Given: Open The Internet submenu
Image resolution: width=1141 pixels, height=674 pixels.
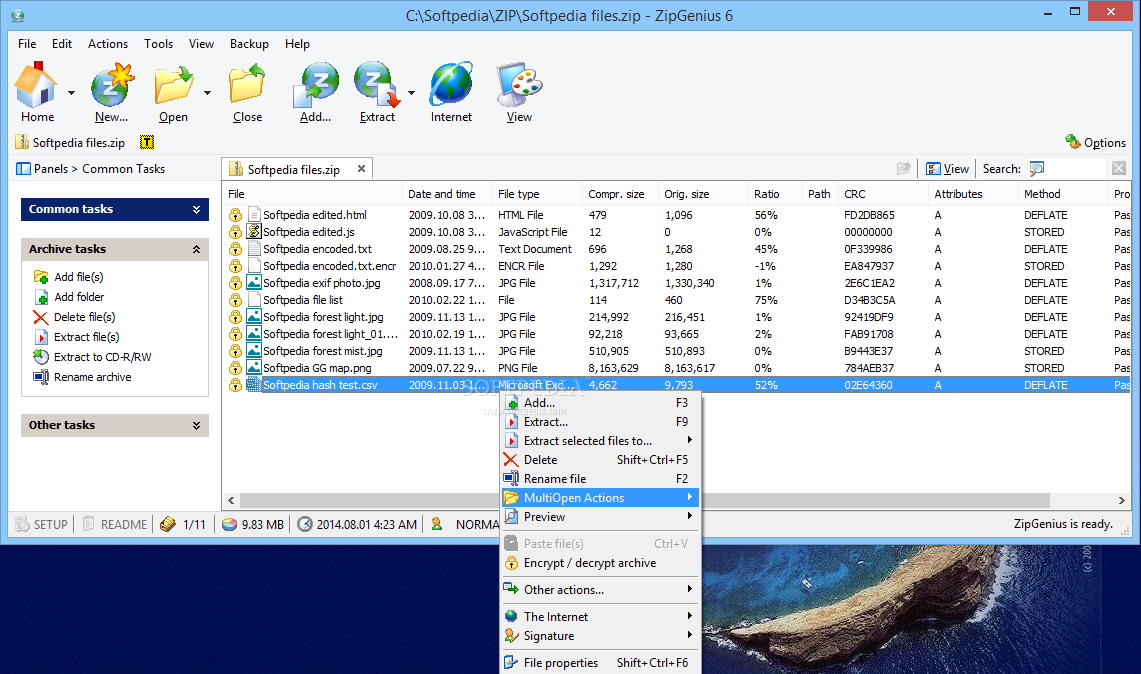Looking at the screenshot, I should pos(600,616).
